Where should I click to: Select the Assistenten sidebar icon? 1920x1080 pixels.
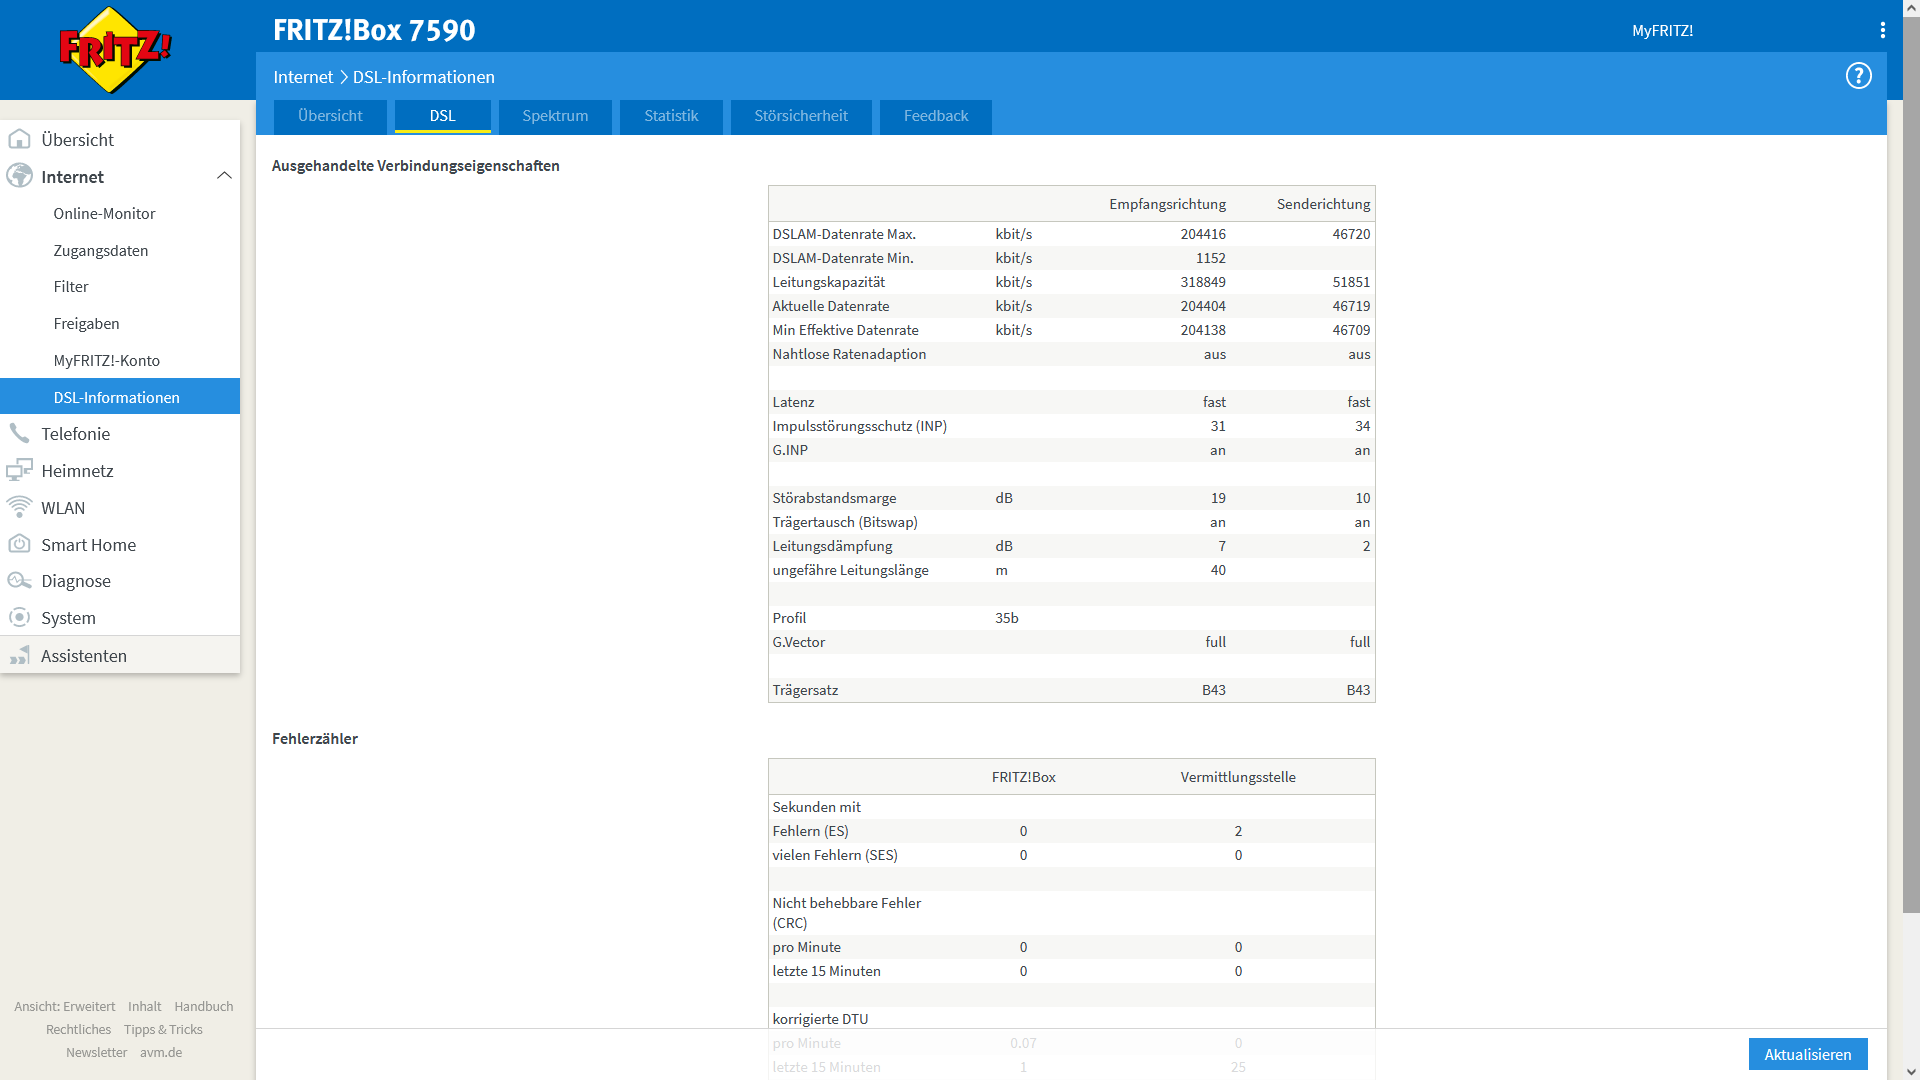click(x=20, y=655)
